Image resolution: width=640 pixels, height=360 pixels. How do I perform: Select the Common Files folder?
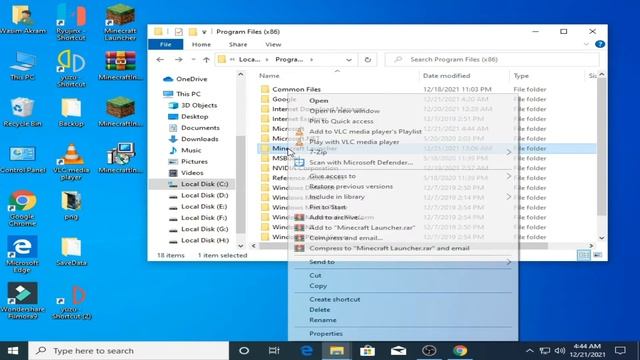click(x=296, y=89)
